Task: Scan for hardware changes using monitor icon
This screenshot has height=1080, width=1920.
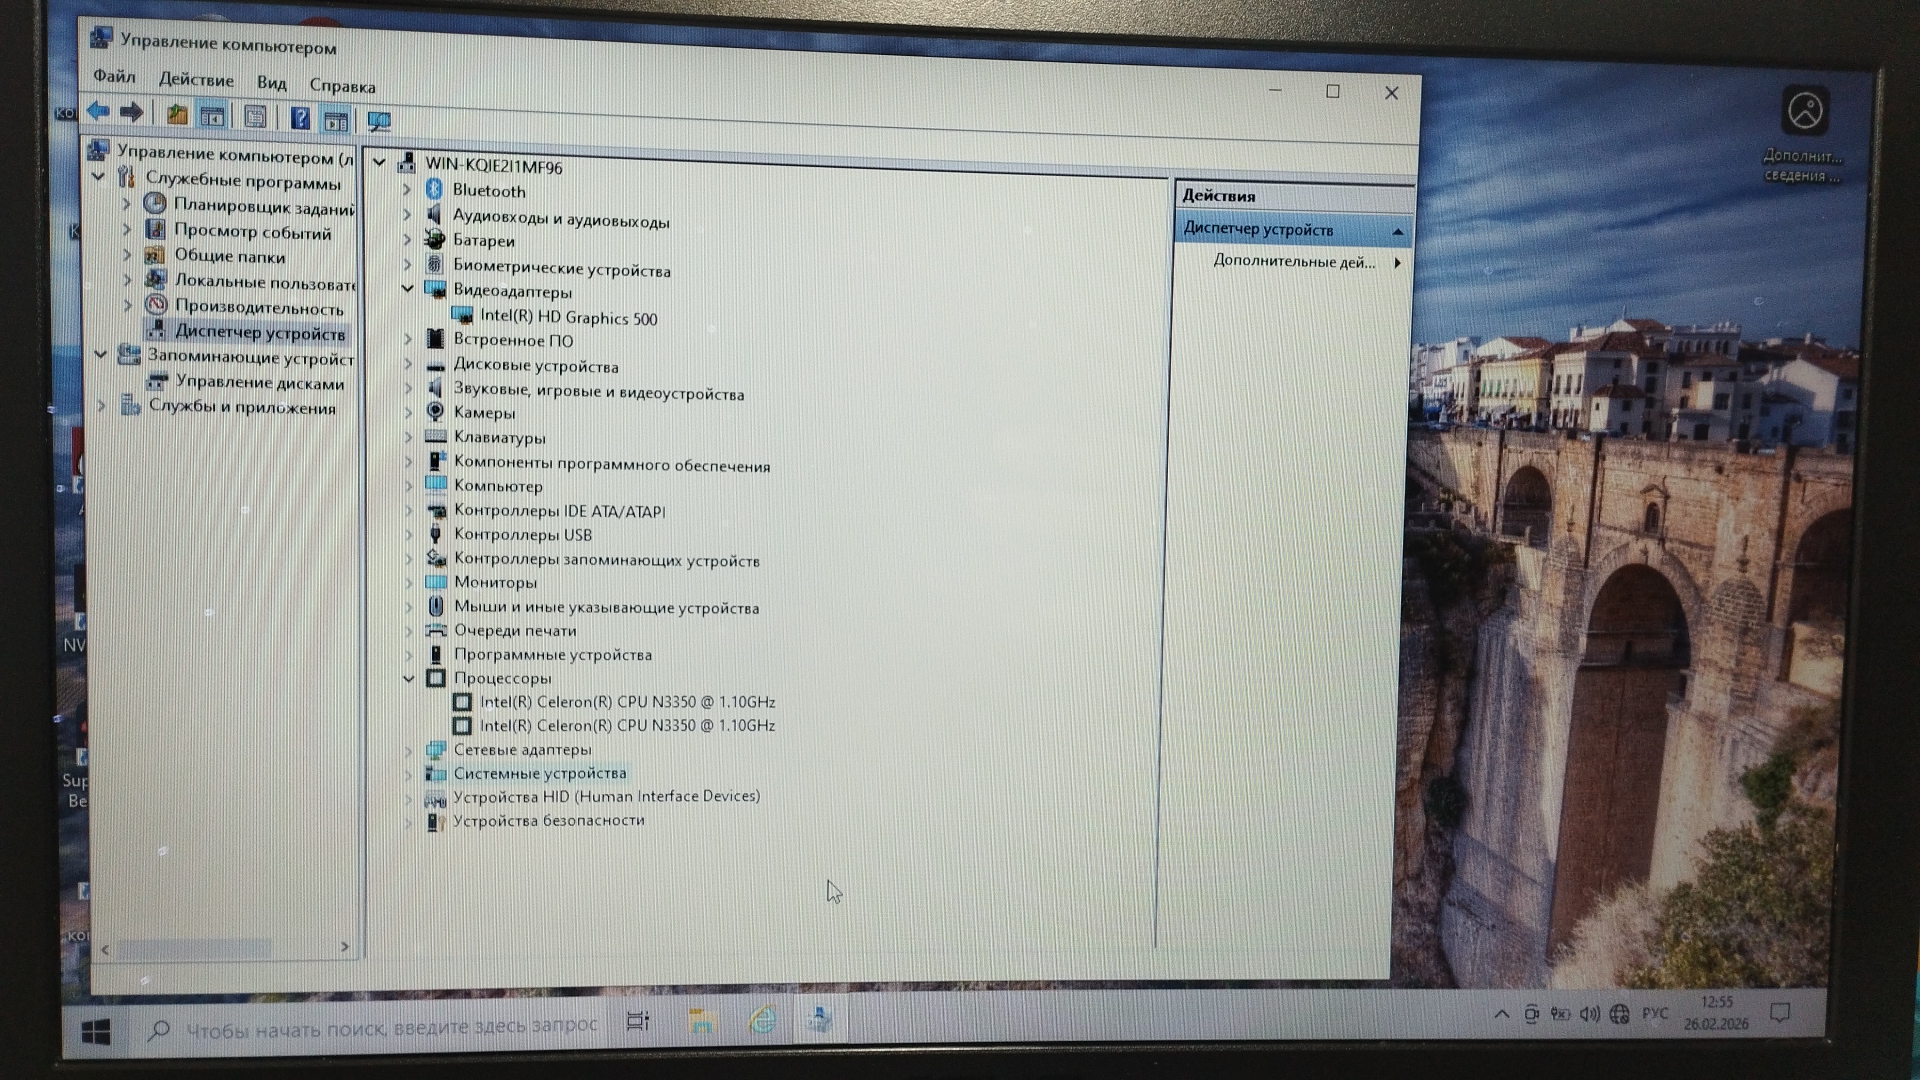Action: [x=379, y=121]
